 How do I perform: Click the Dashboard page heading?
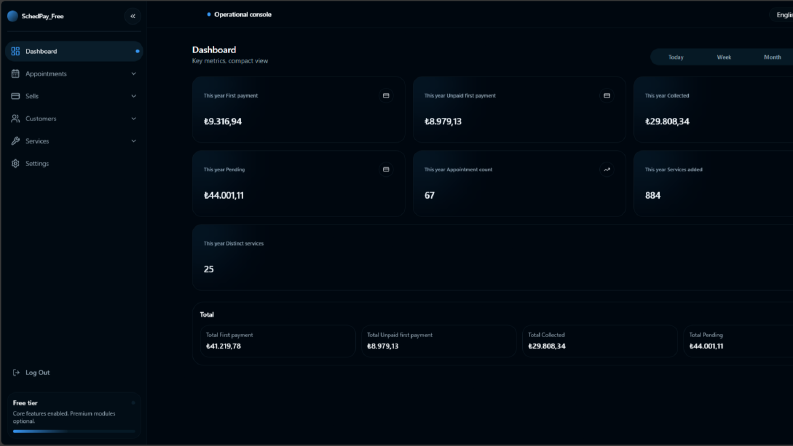coord(214,50)
